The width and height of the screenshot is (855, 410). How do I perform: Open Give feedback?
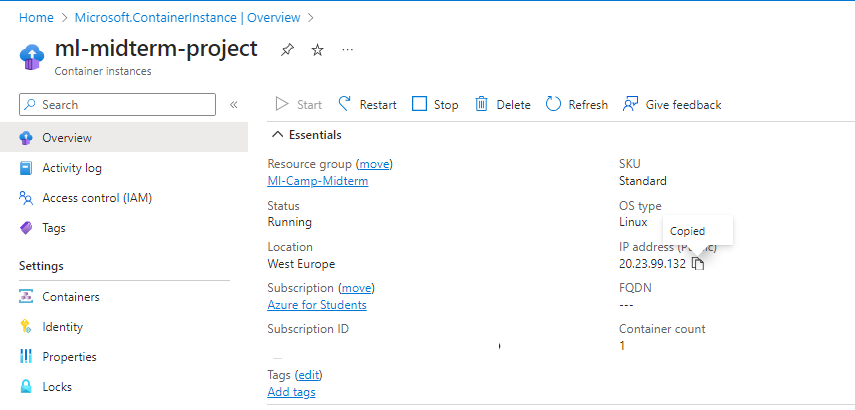point(672,105)
